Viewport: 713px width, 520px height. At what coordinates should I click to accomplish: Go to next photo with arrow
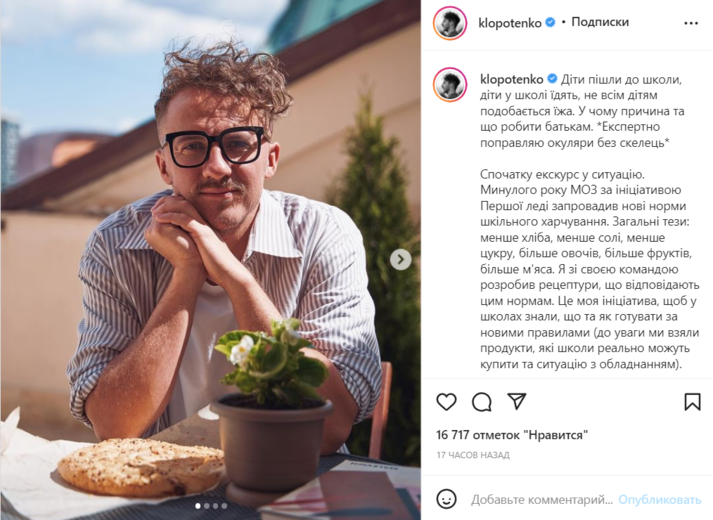[401, 260]
